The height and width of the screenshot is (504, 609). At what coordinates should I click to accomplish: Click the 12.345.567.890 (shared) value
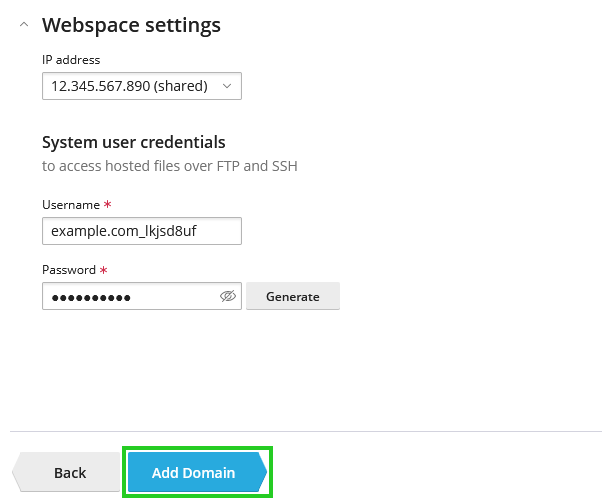[x=129, y=86]
